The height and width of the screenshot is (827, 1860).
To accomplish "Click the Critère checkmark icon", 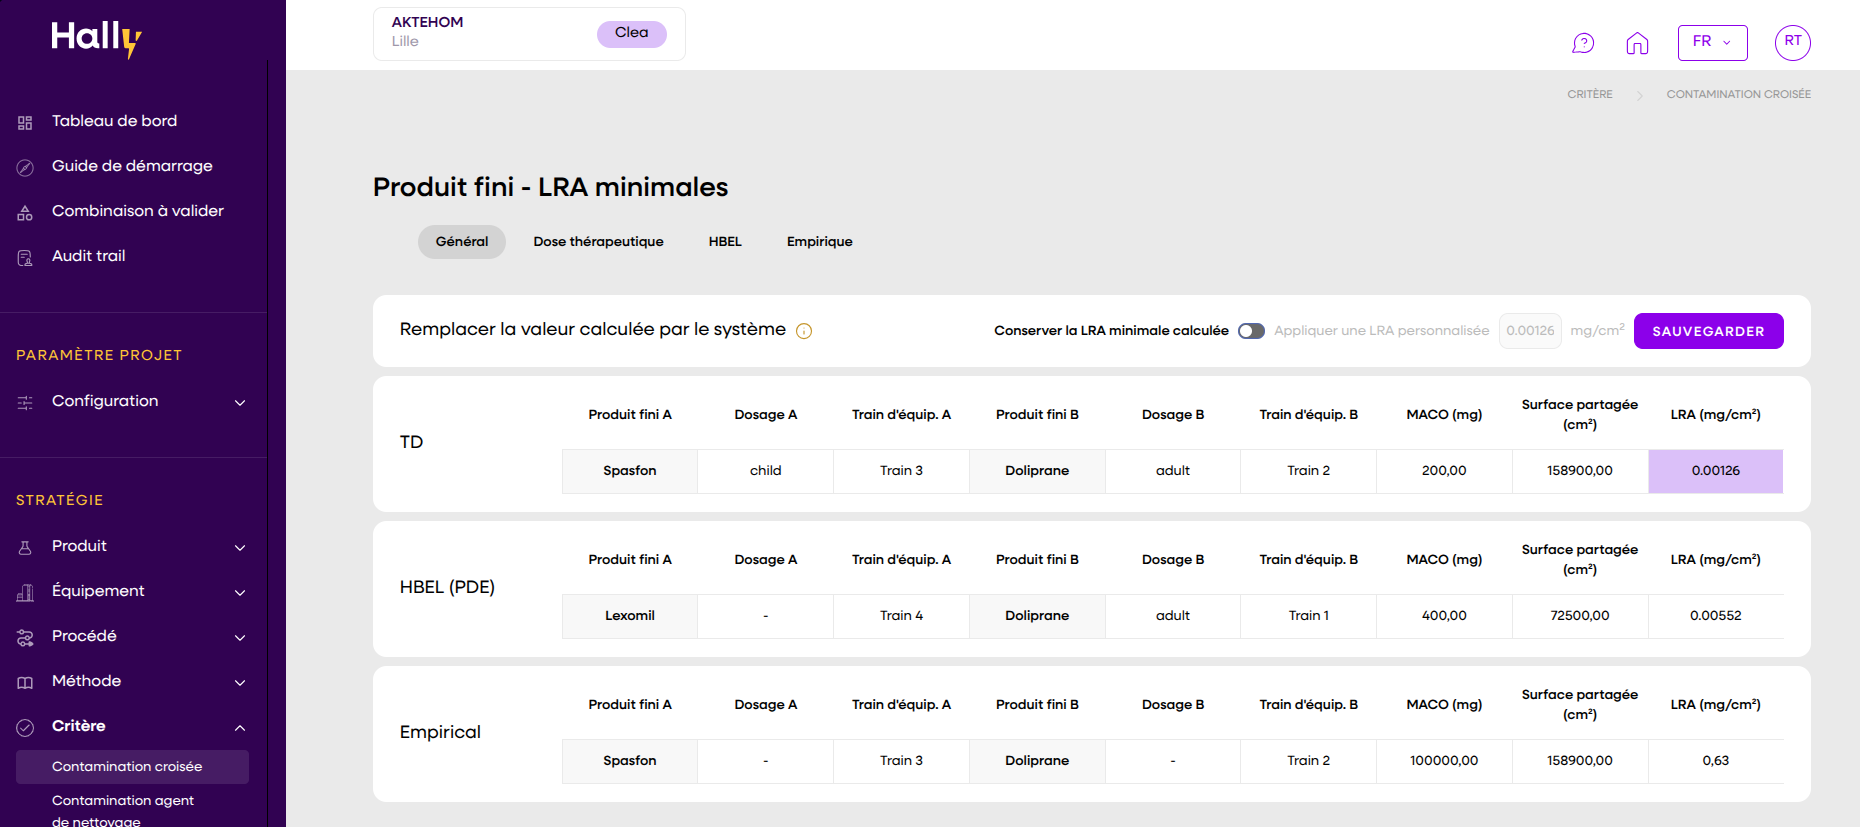I will pyautogui.click(x=25, y=727).
